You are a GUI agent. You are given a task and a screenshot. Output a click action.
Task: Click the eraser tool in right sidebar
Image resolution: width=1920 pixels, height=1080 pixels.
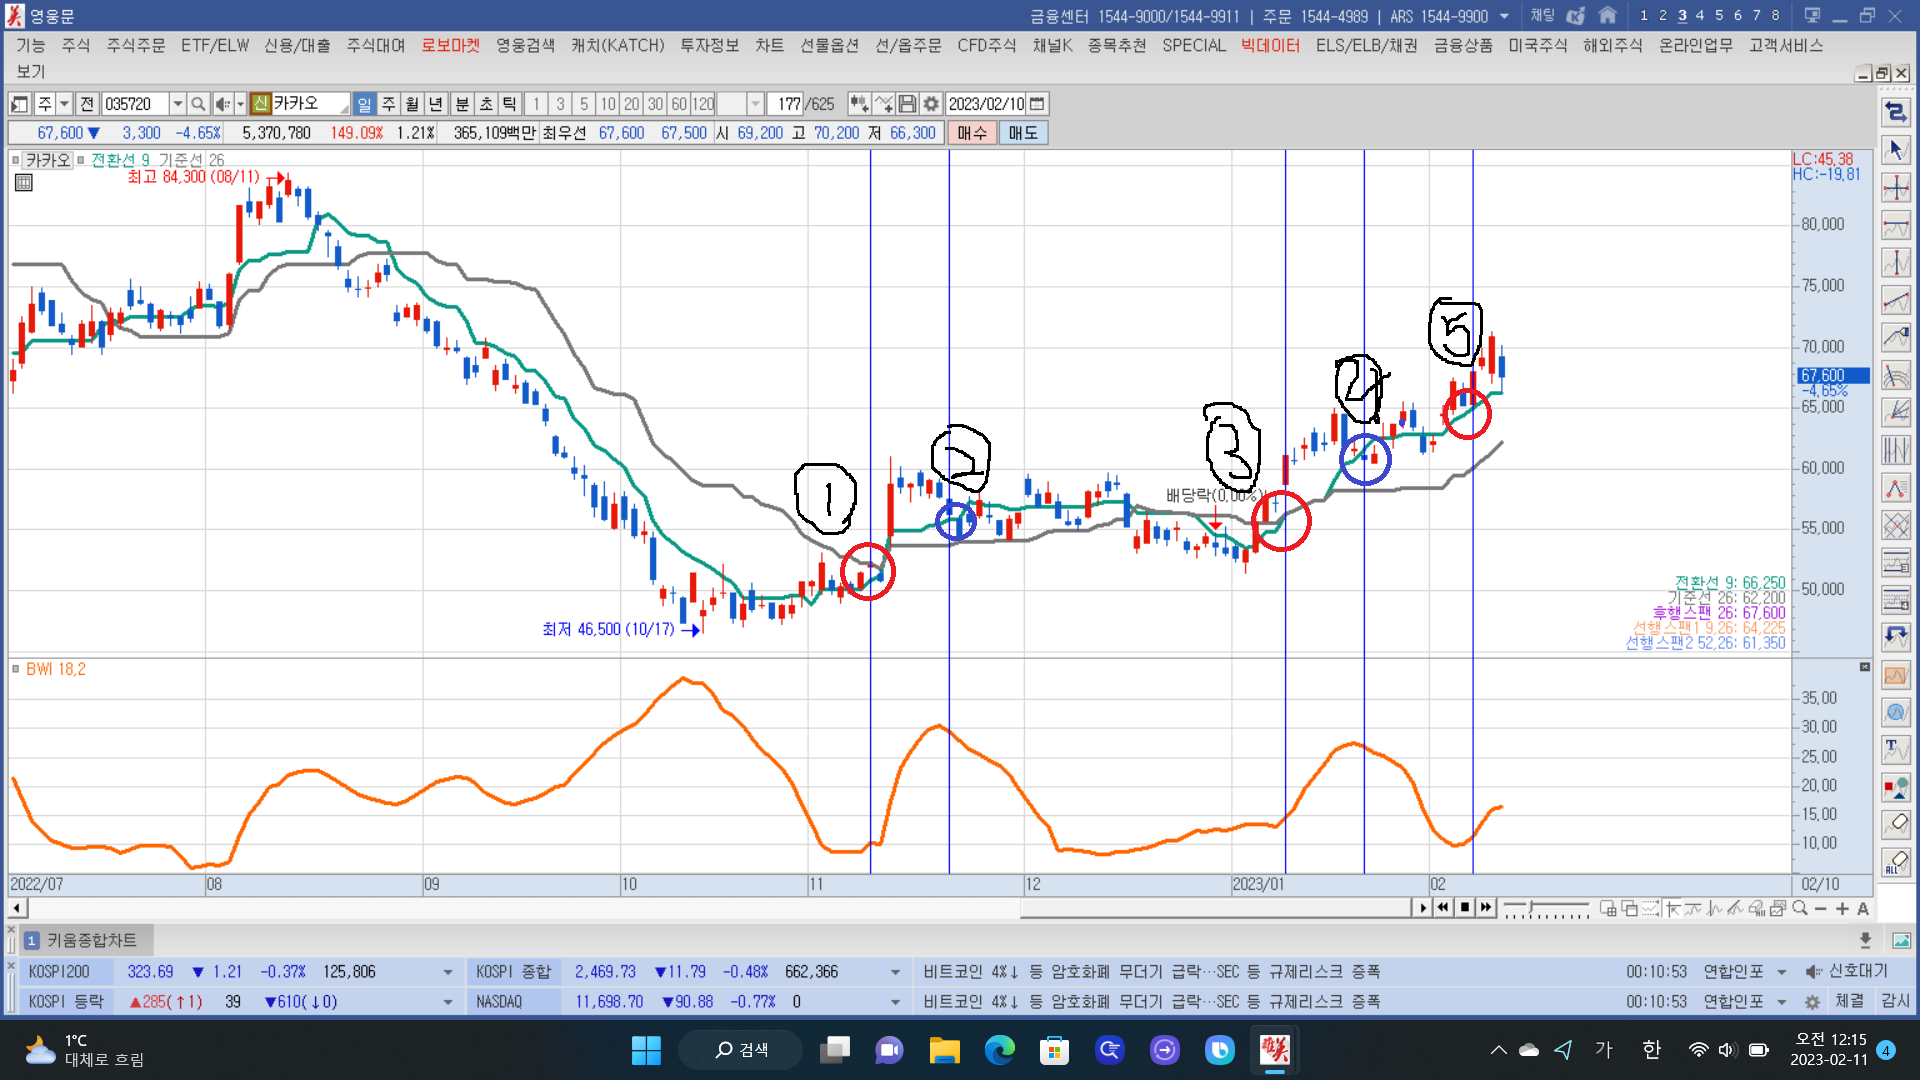1896,824
